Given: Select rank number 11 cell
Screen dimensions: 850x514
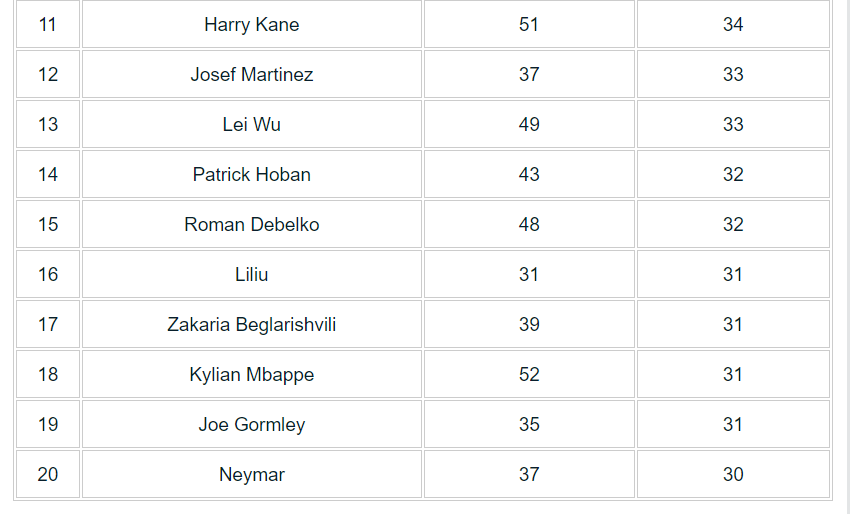Looking at the screenshot, I should (x=48, y=24).
